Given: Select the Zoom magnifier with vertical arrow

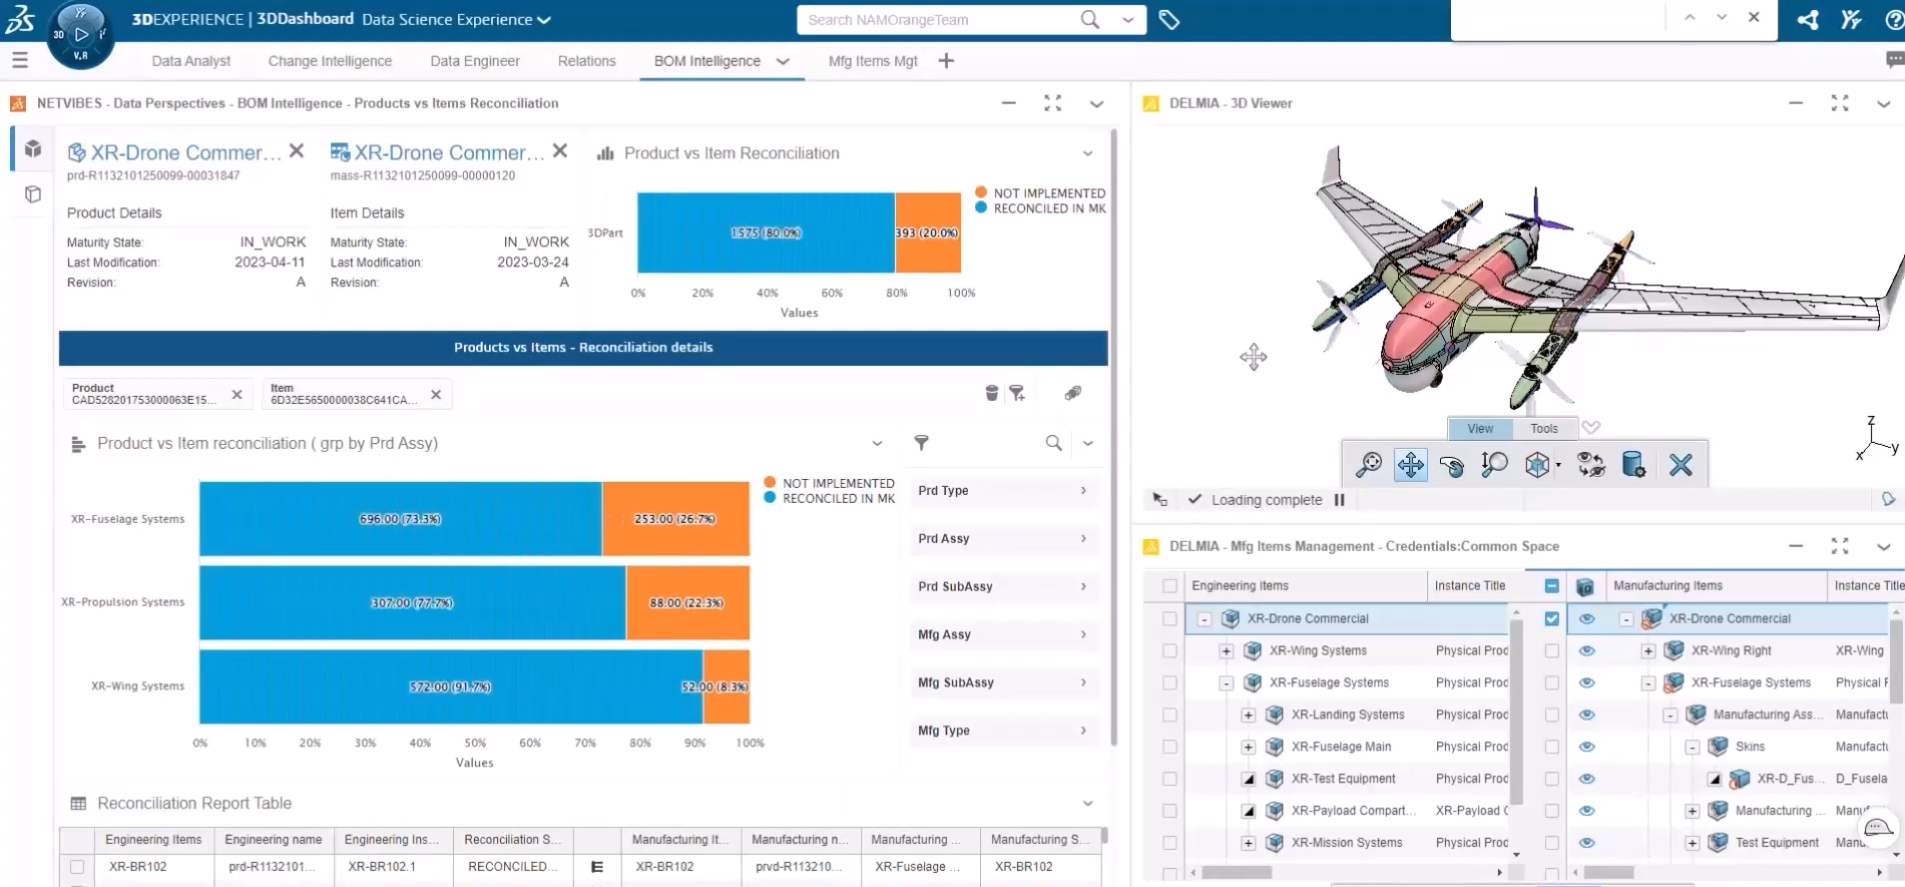Looking at the screenshot, I should pos(1494,465).
